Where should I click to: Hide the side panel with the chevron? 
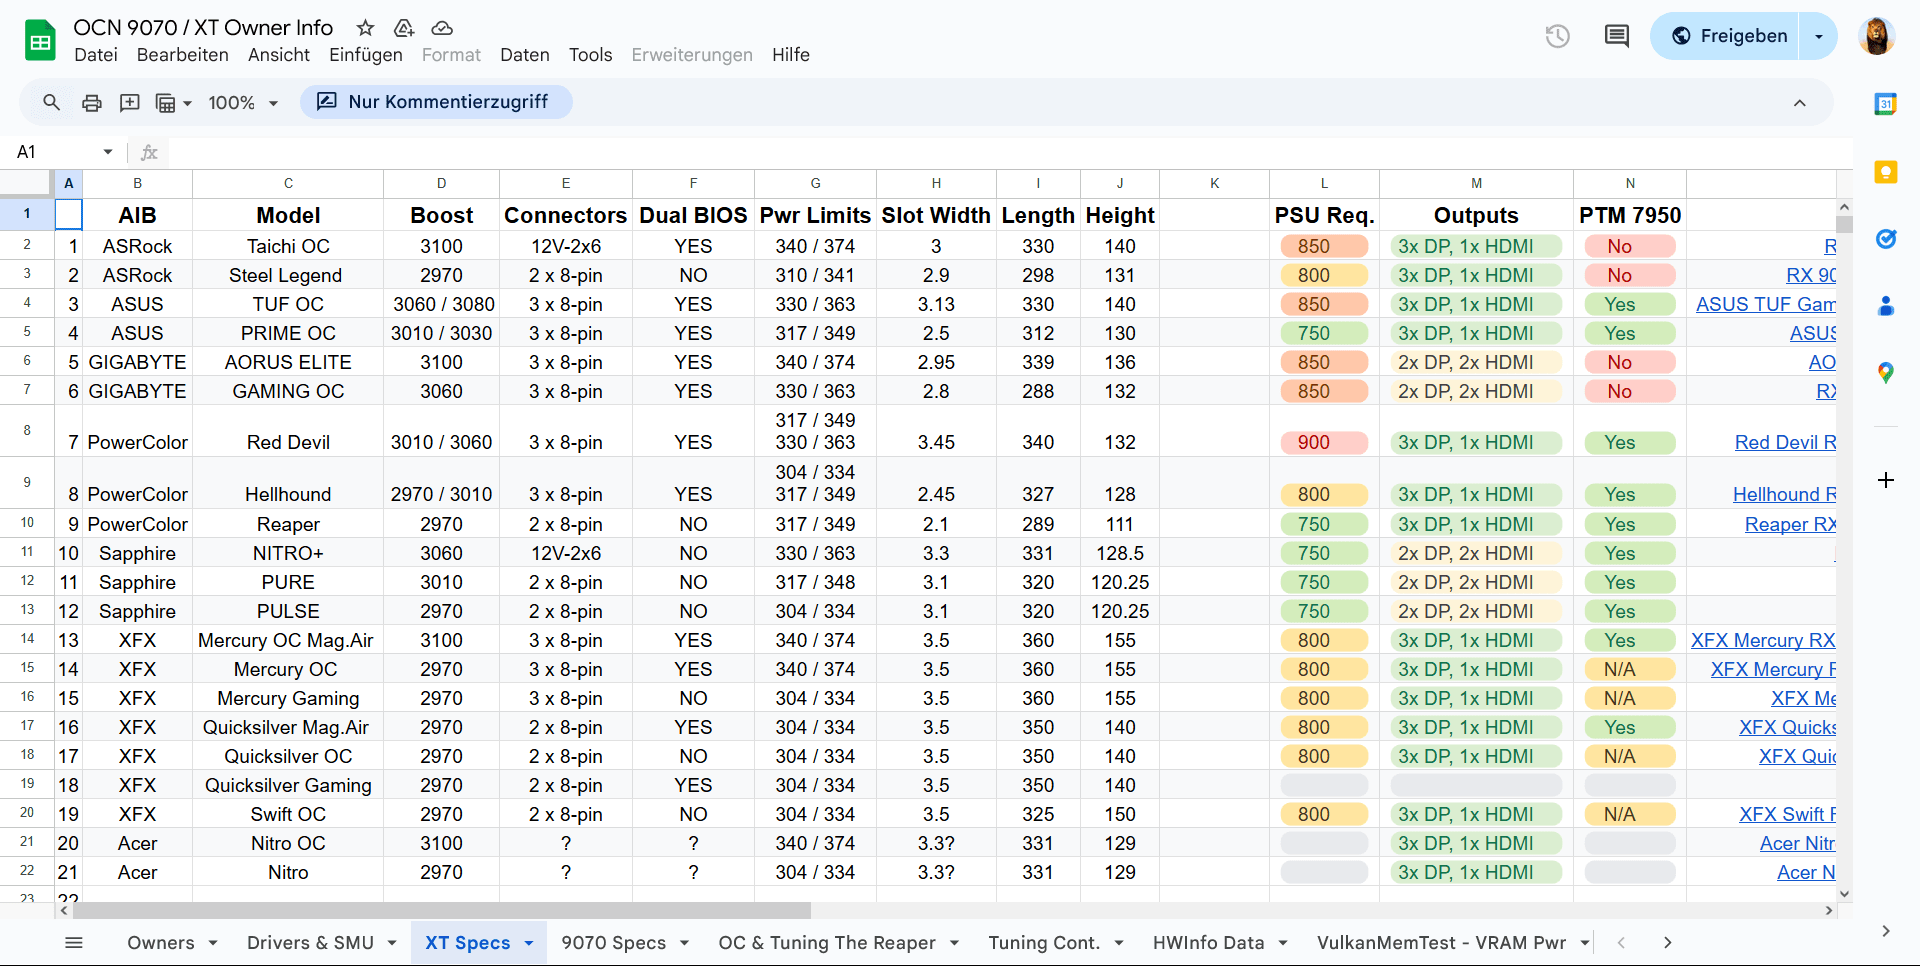(x=1885, y=931)
